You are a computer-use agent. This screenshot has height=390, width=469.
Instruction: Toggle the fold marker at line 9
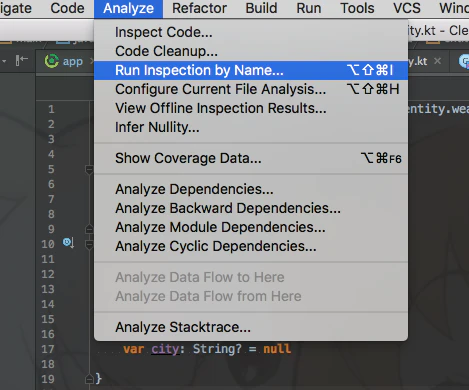pyautogui.click(x=89, y=229)
